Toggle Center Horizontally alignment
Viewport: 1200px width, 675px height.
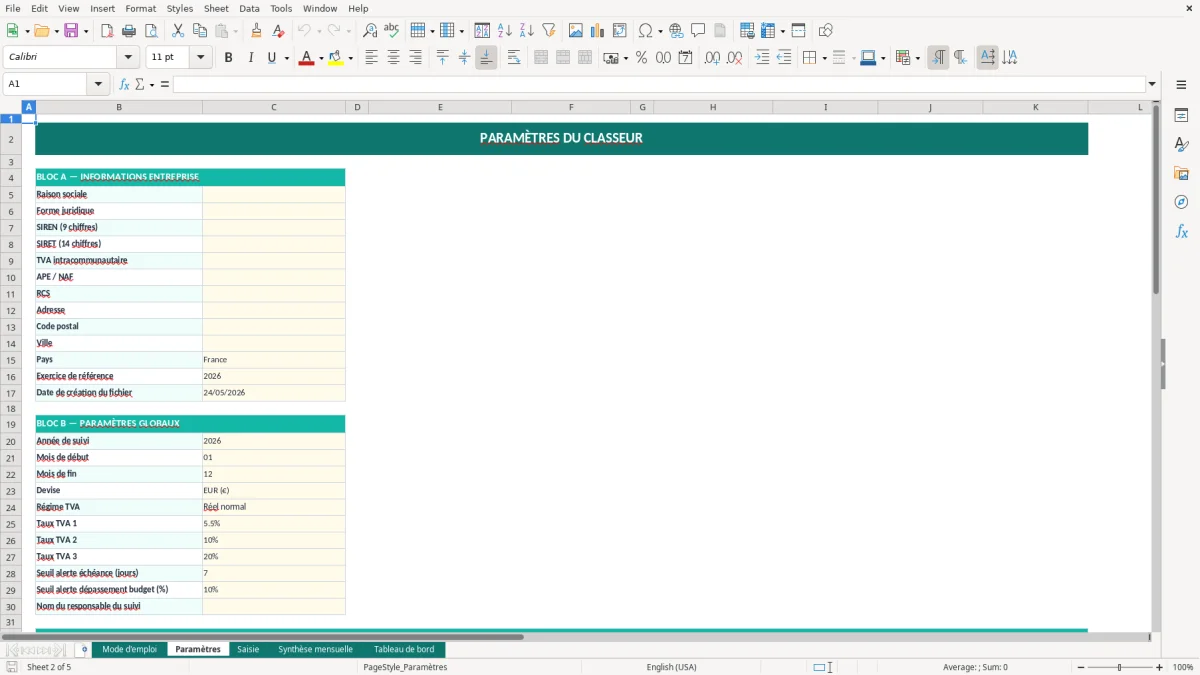pyautogui.click(x=393, y=58)
